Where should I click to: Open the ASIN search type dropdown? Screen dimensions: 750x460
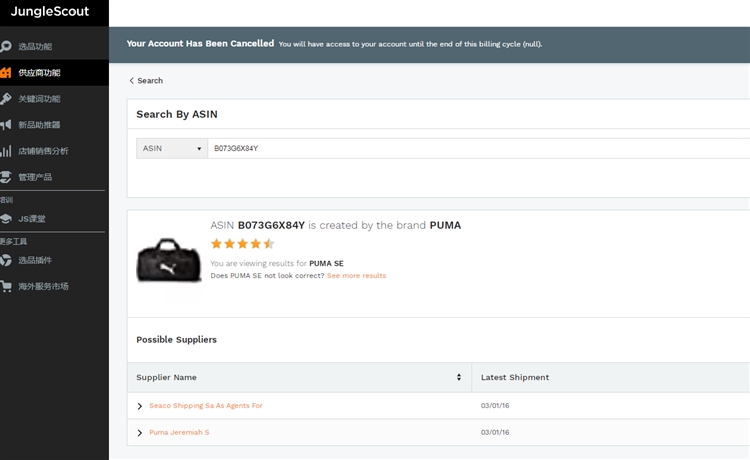click(172, 148)
